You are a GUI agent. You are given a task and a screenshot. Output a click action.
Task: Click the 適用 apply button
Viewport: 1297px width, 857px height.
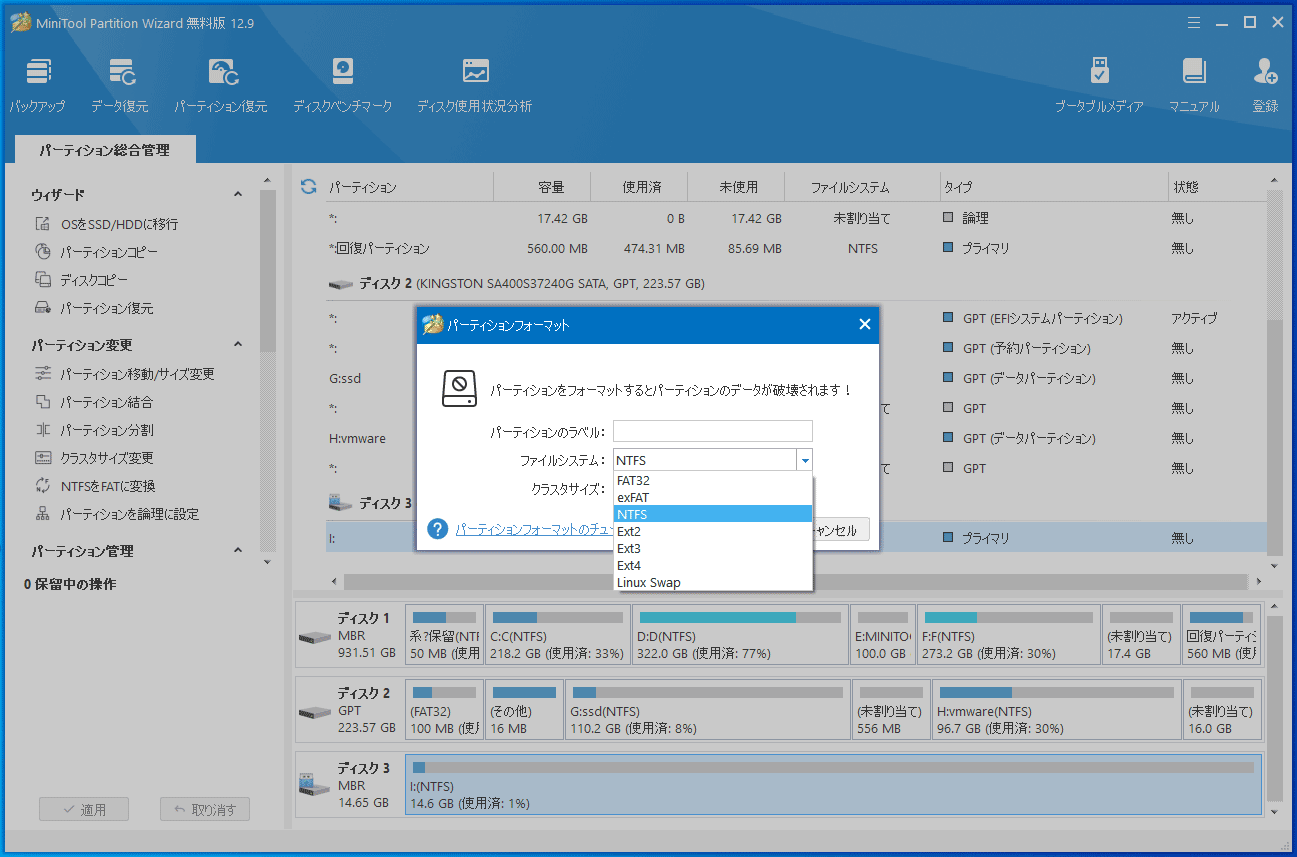point(84,809)
